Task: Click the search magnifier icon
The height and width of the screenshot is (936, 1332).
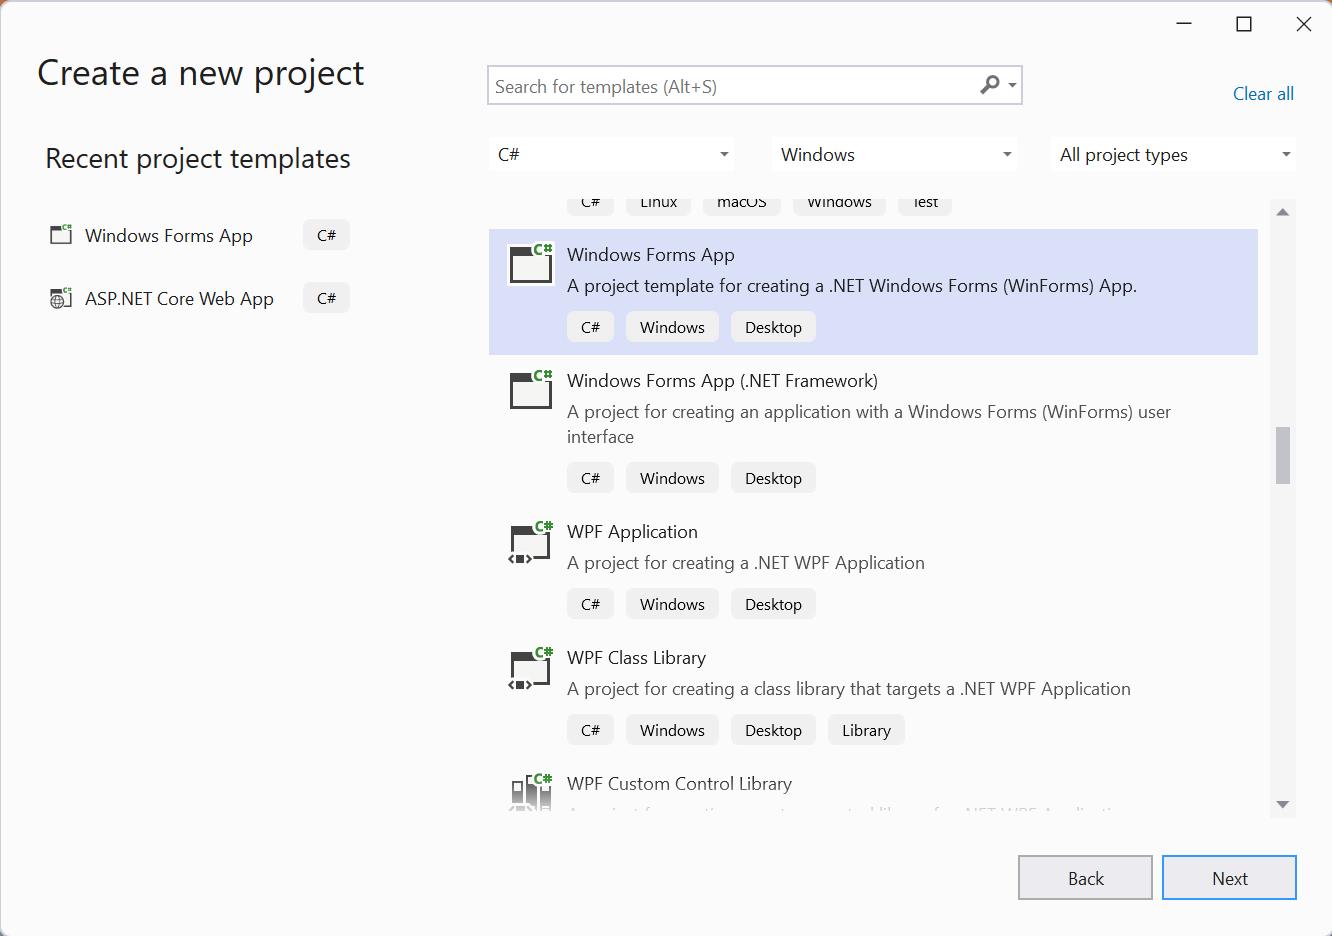Action: pyautogui.click(x=989, y=86)
